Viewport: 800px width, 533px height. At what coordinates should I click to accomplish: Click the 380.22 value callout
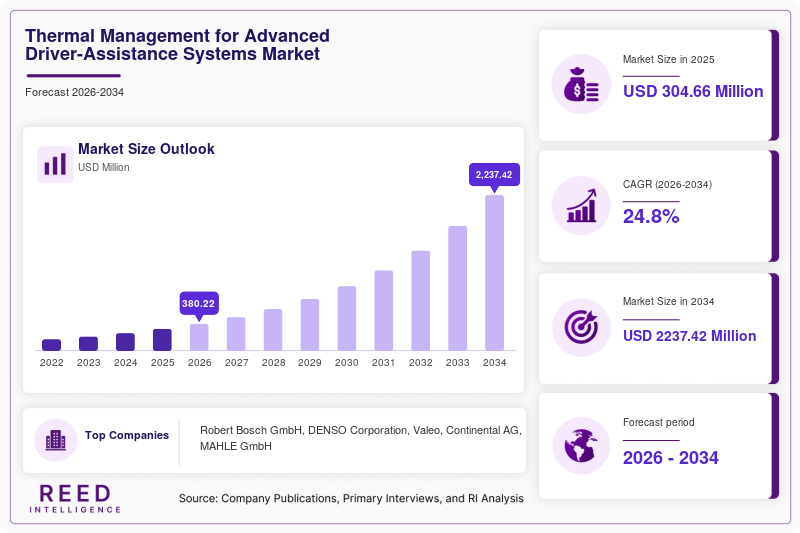pos(198,303)
